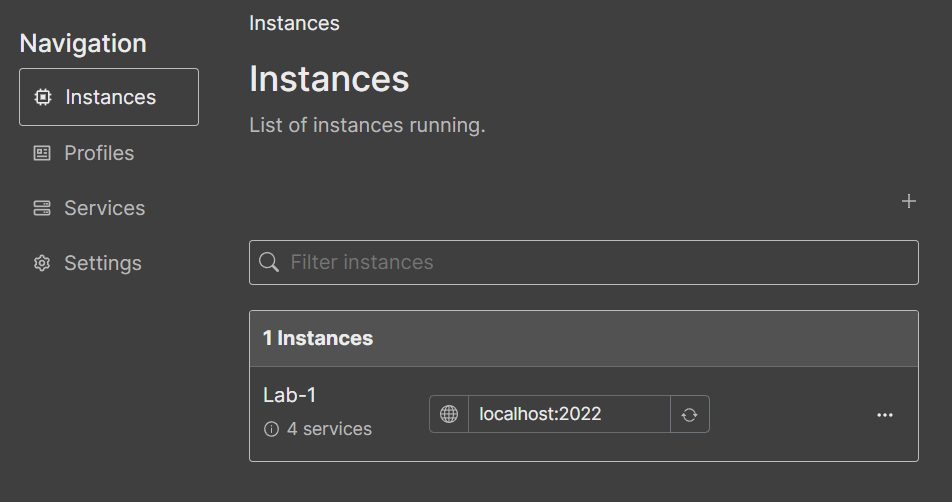The height and width of the screenshot is (502, 952).
Task: Open the three-dot menu for Lab-1
Action: coord(884,414)
